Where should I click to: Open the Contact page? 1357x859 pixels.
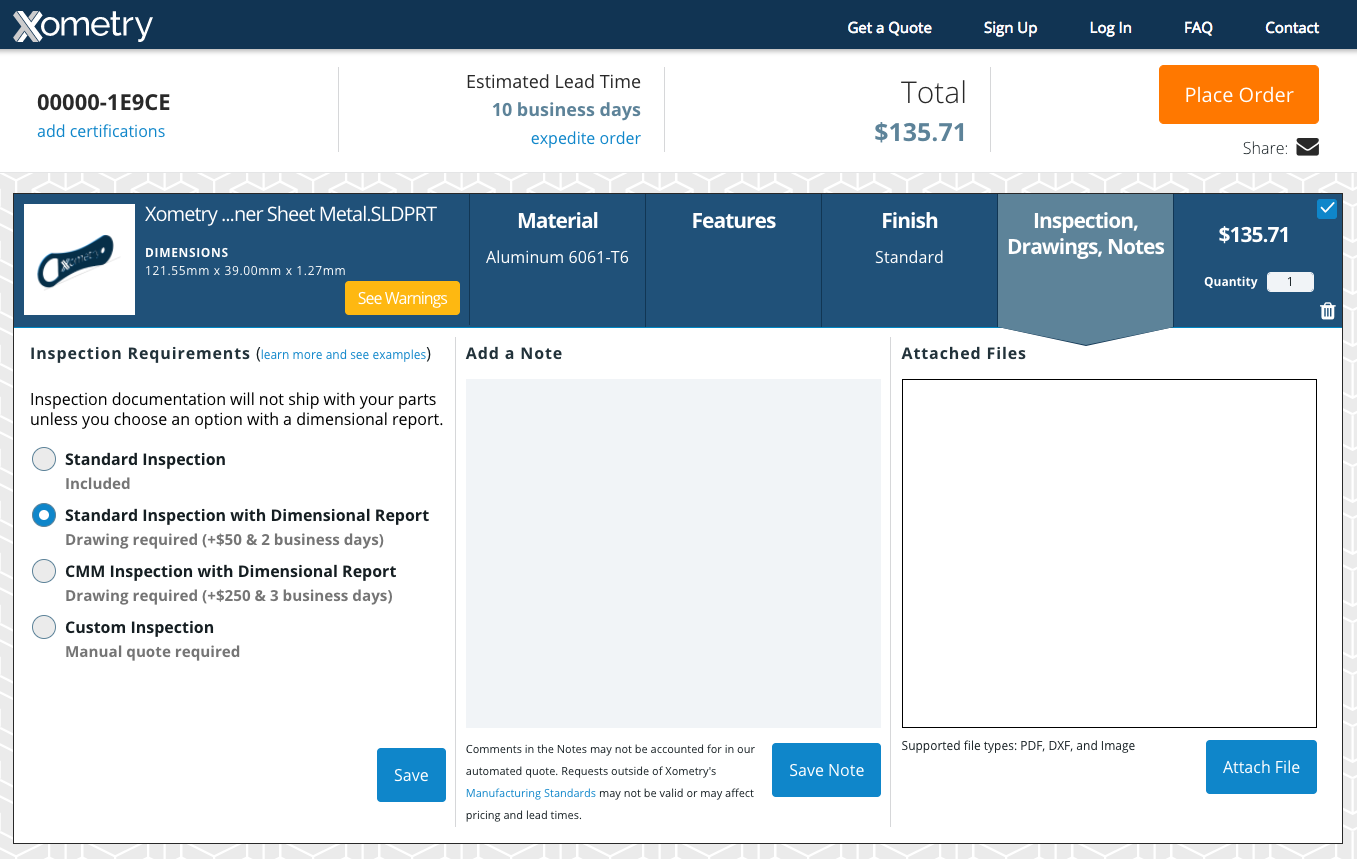point(1292,27)
